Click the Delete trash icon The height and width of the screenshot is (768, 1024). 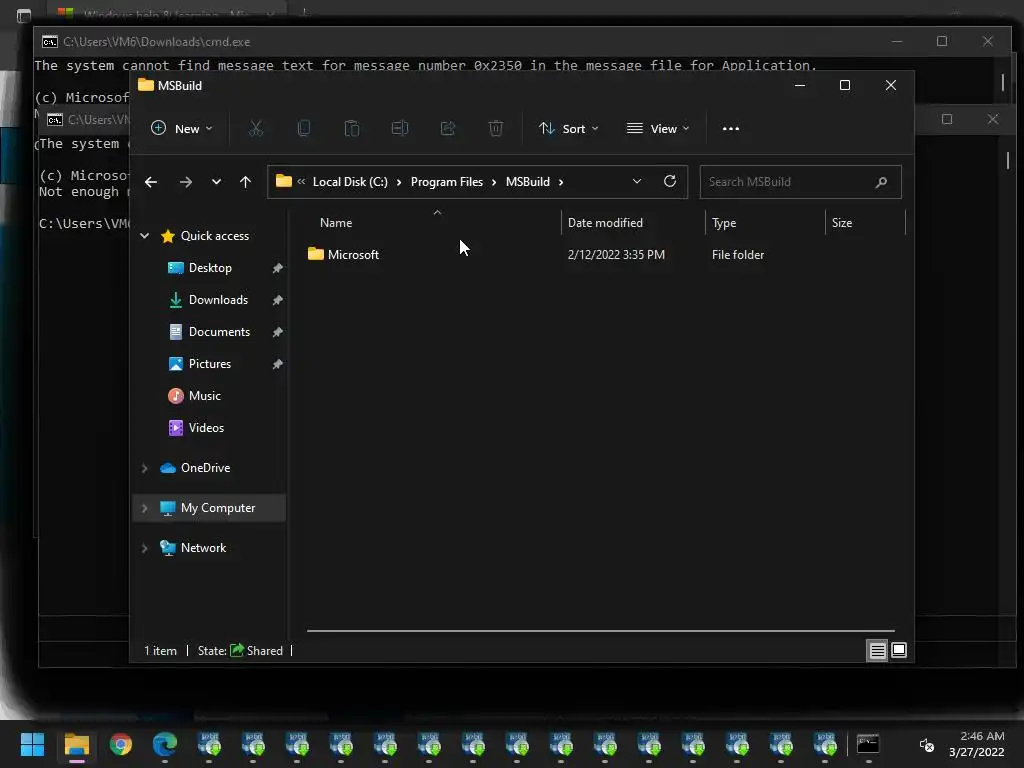[x=496, y=129]
